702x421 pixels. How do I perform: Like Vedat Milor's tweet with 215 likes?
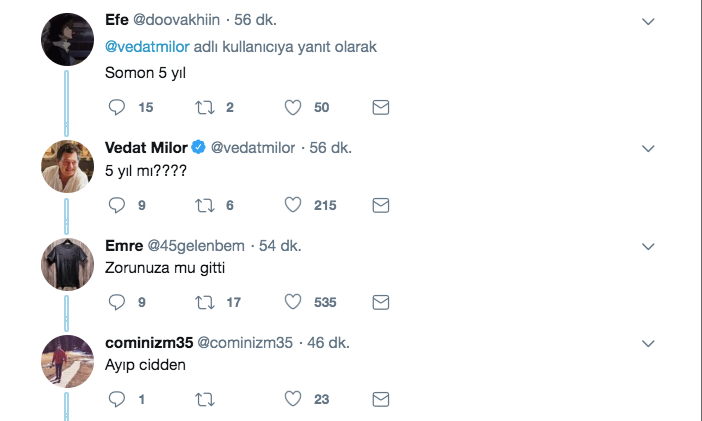coord(293,205)
